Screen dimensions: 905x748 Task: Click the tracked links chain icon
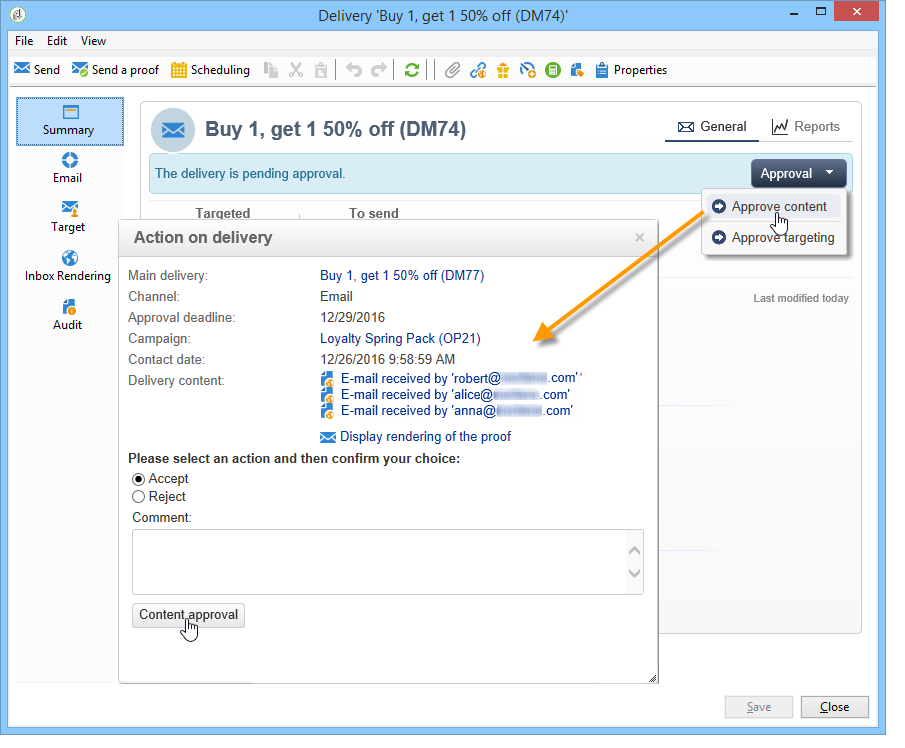478,70
